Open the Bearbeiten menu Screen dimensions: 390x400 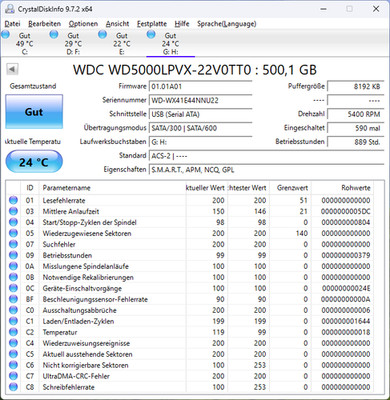44,24
